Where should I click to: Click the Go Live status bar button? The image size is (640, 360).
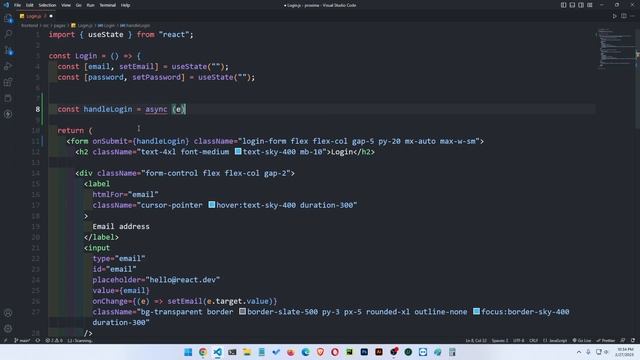pos(582,340)
